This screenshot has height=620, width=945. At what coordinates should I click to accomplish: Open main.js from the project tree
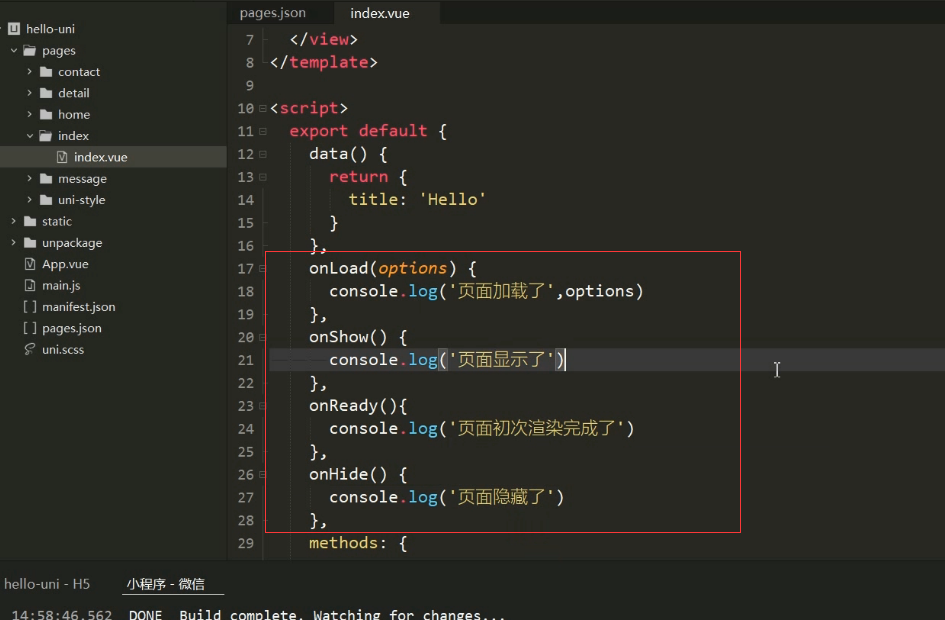click(61, 286)
